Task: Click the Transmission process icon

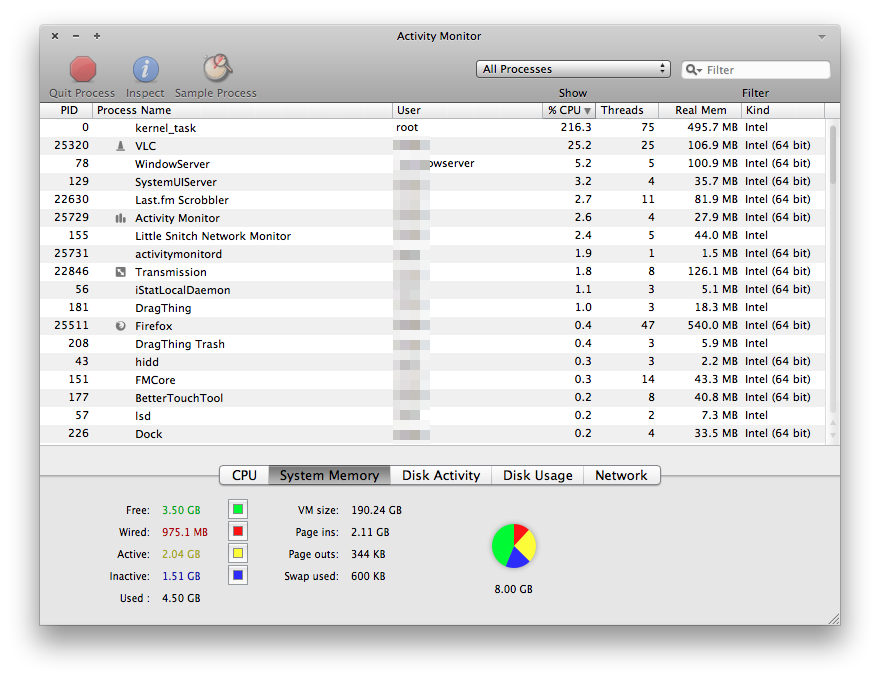Action: tap(120, 272)
